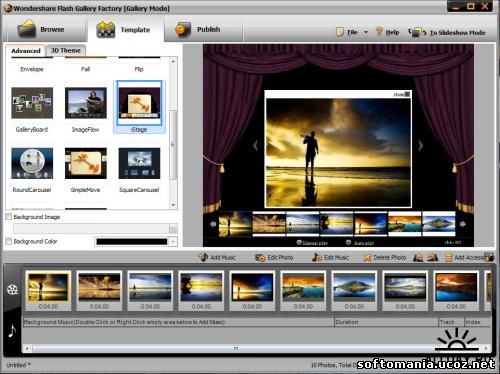Image resolution: width=500 pixels, height=374 pixels.
Task: Go to next photo in preview
Action: tap(421, 146)
